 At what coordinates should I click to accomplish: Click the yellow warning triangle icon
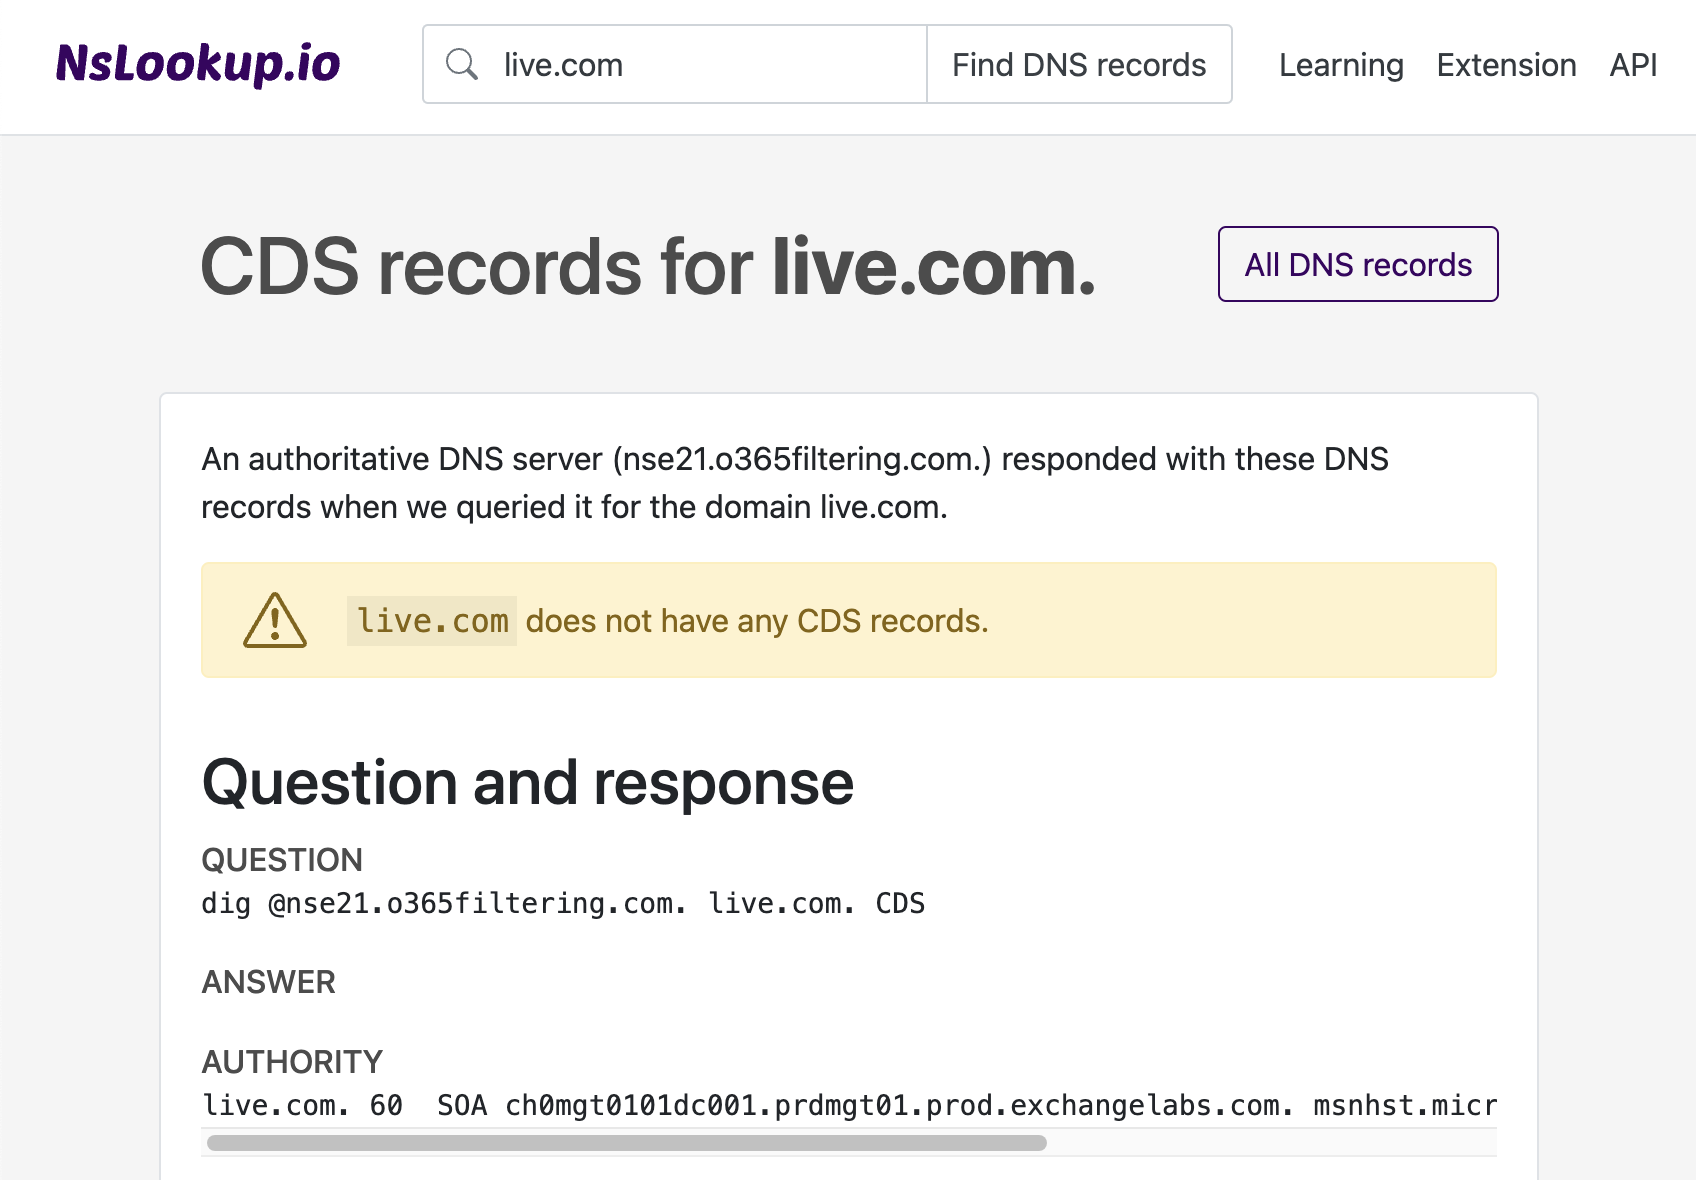pos(274,620)
